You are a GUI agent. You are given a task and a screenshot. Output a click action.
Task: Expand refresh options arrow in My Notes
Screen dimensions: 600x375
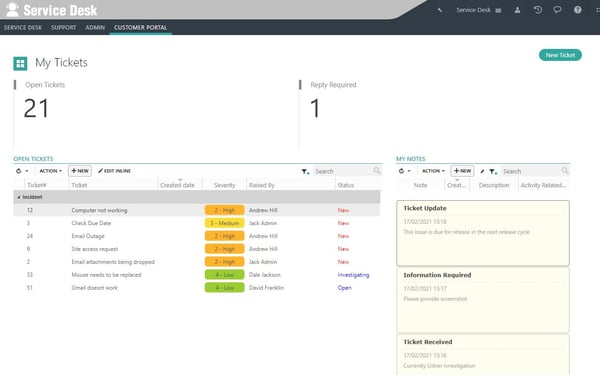click(x=409, y=171)
